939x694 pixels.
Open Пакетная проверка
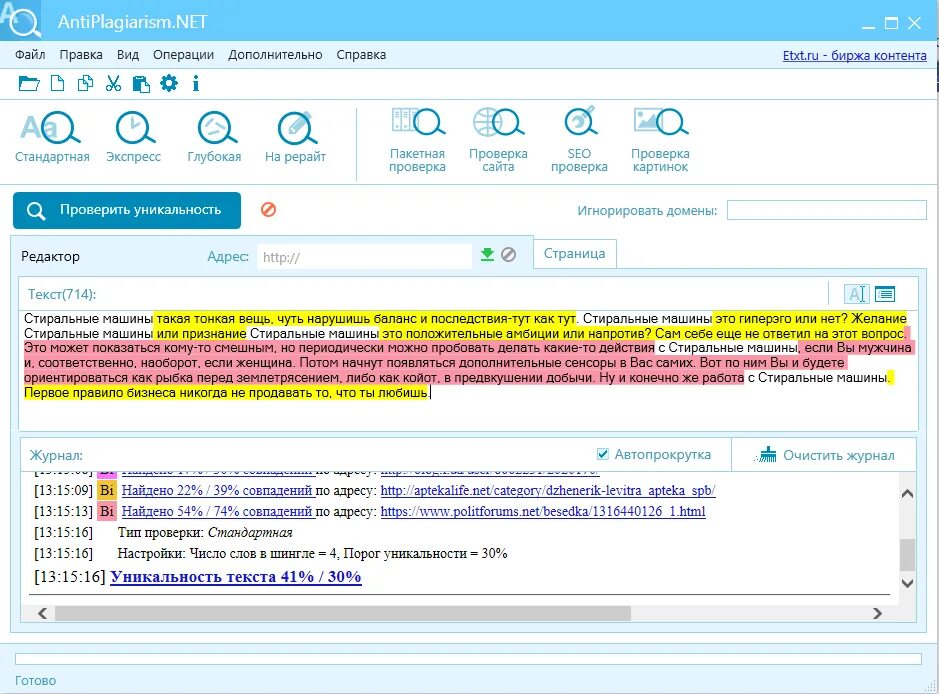tap(417, 141)
